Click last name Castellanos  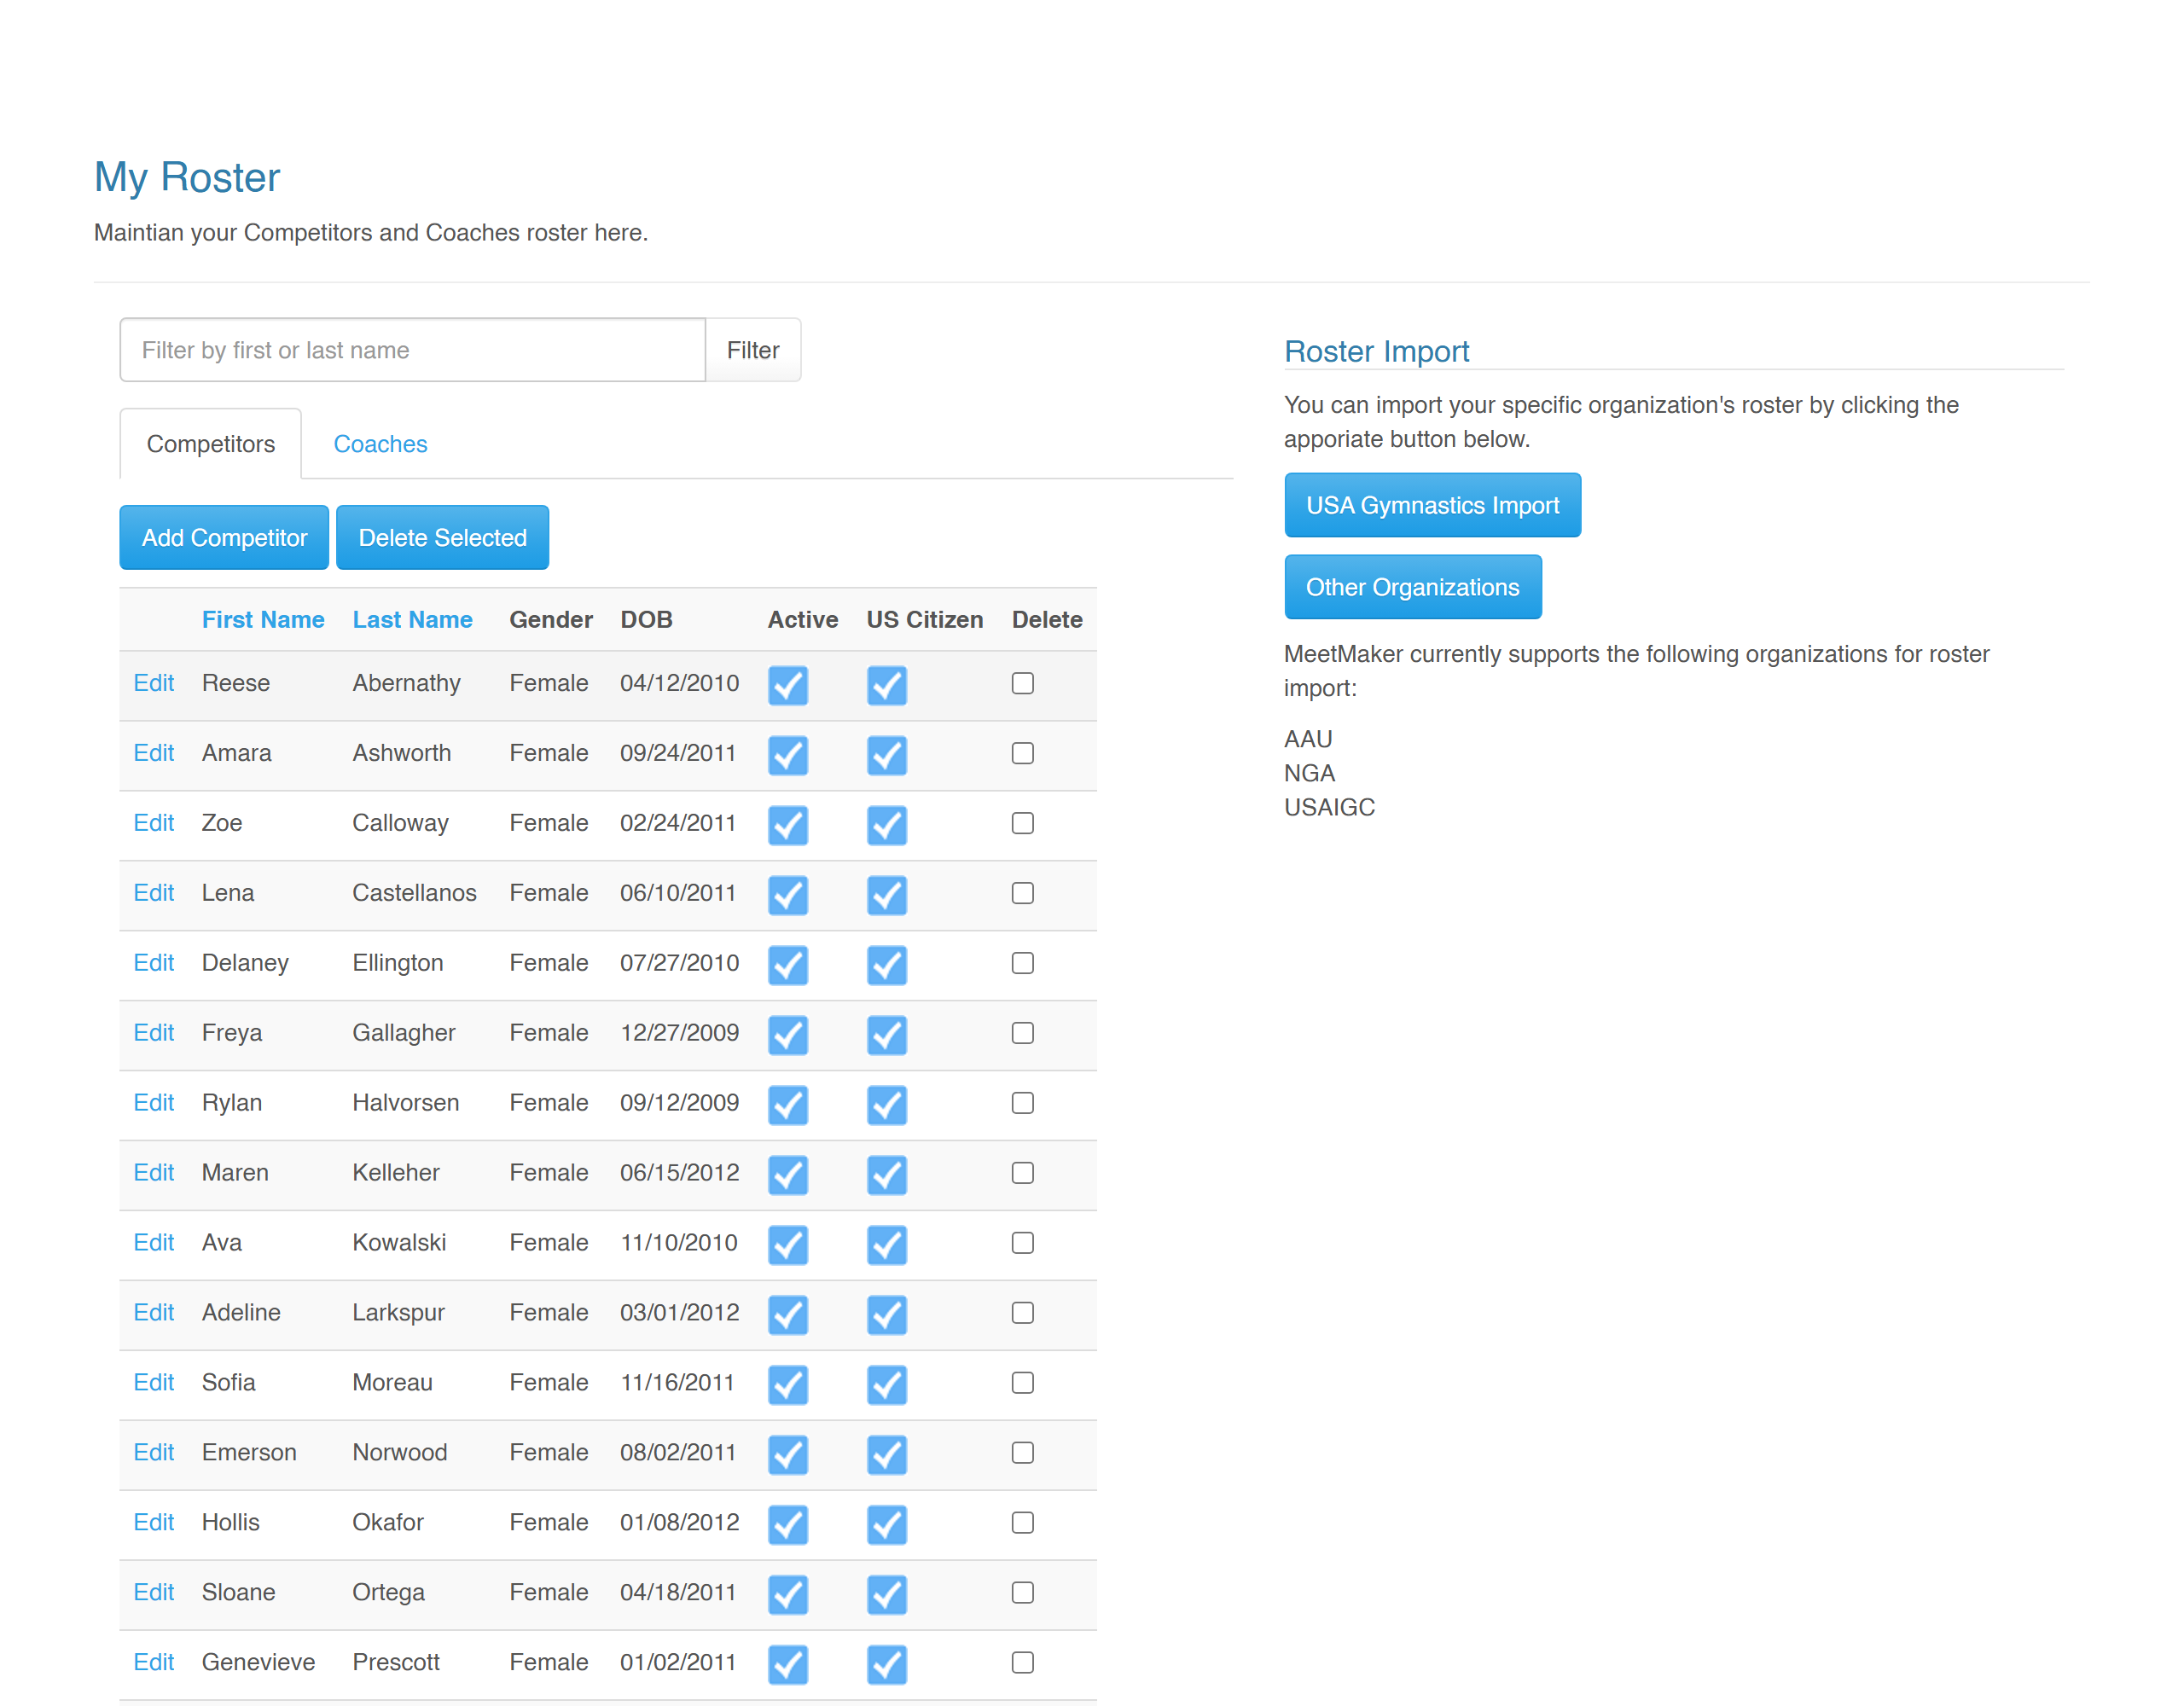tap(414, 893)
